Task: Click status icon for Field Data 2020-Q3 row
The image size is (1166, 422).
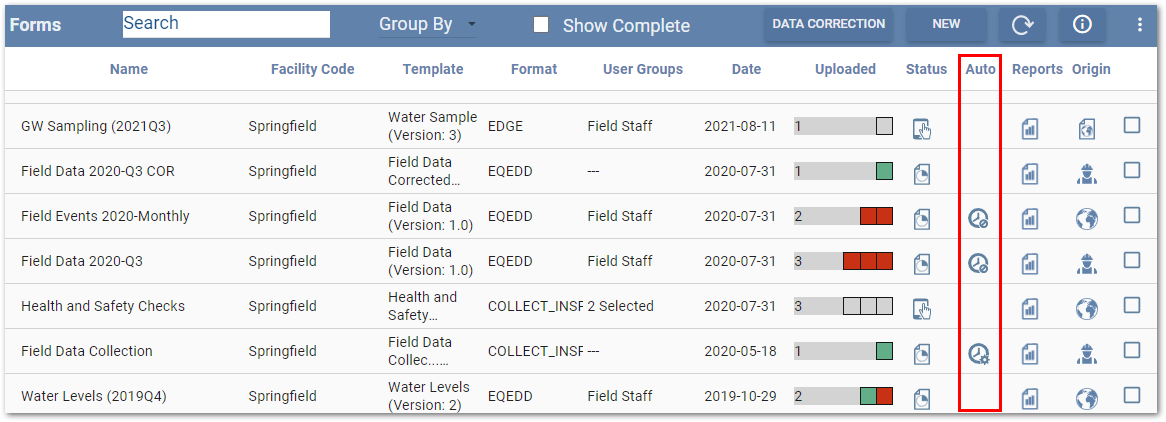Action: pos(922,263)
